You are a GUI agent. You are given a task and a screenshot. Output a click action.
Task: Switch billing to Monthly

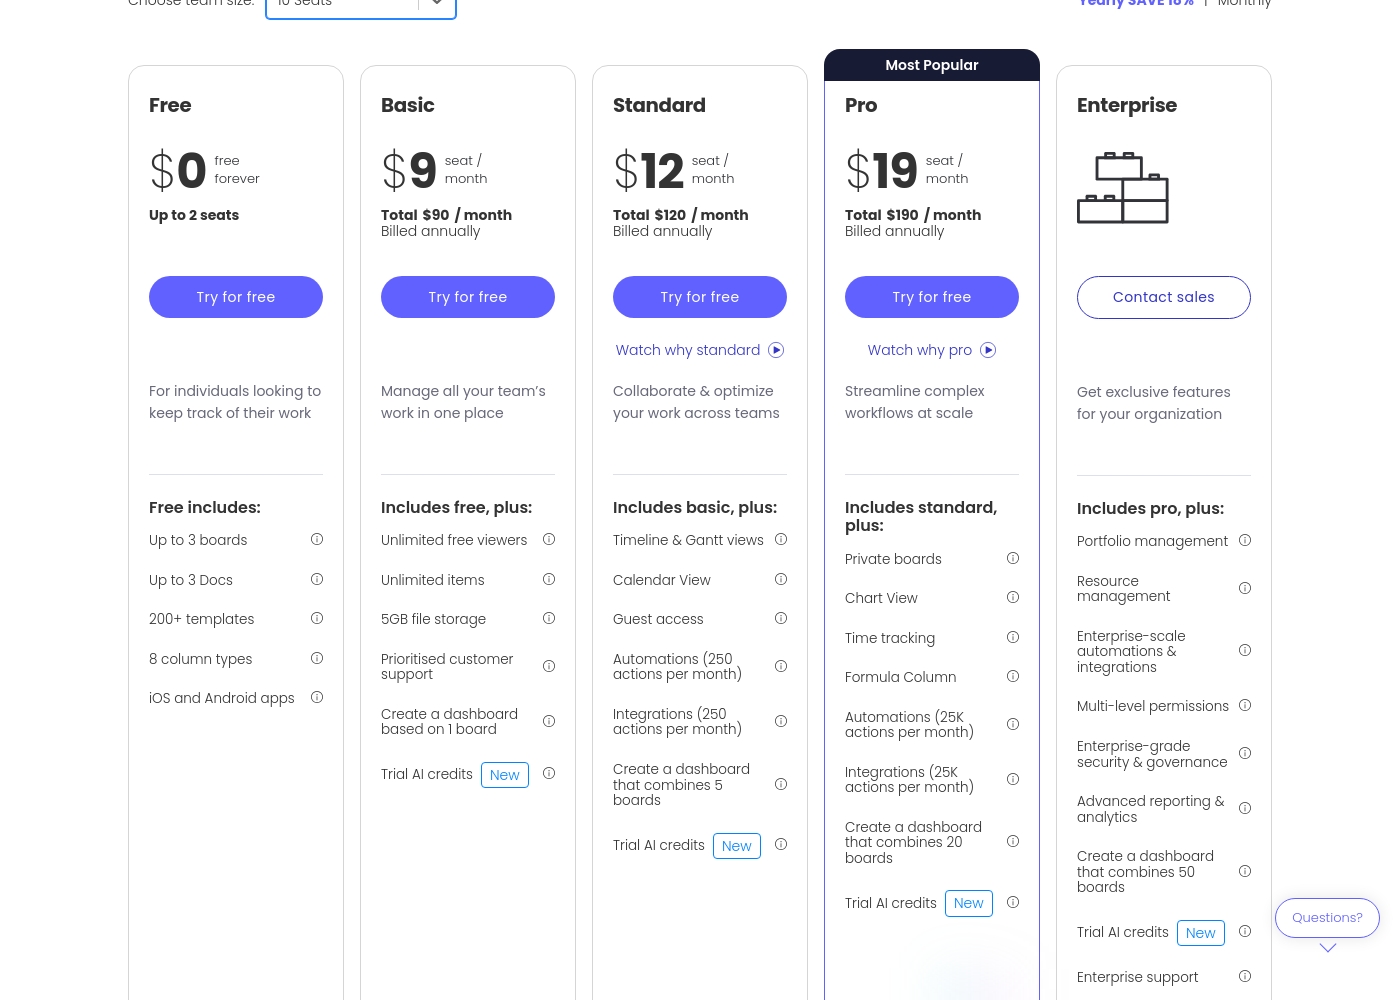tap(1245, 4)
